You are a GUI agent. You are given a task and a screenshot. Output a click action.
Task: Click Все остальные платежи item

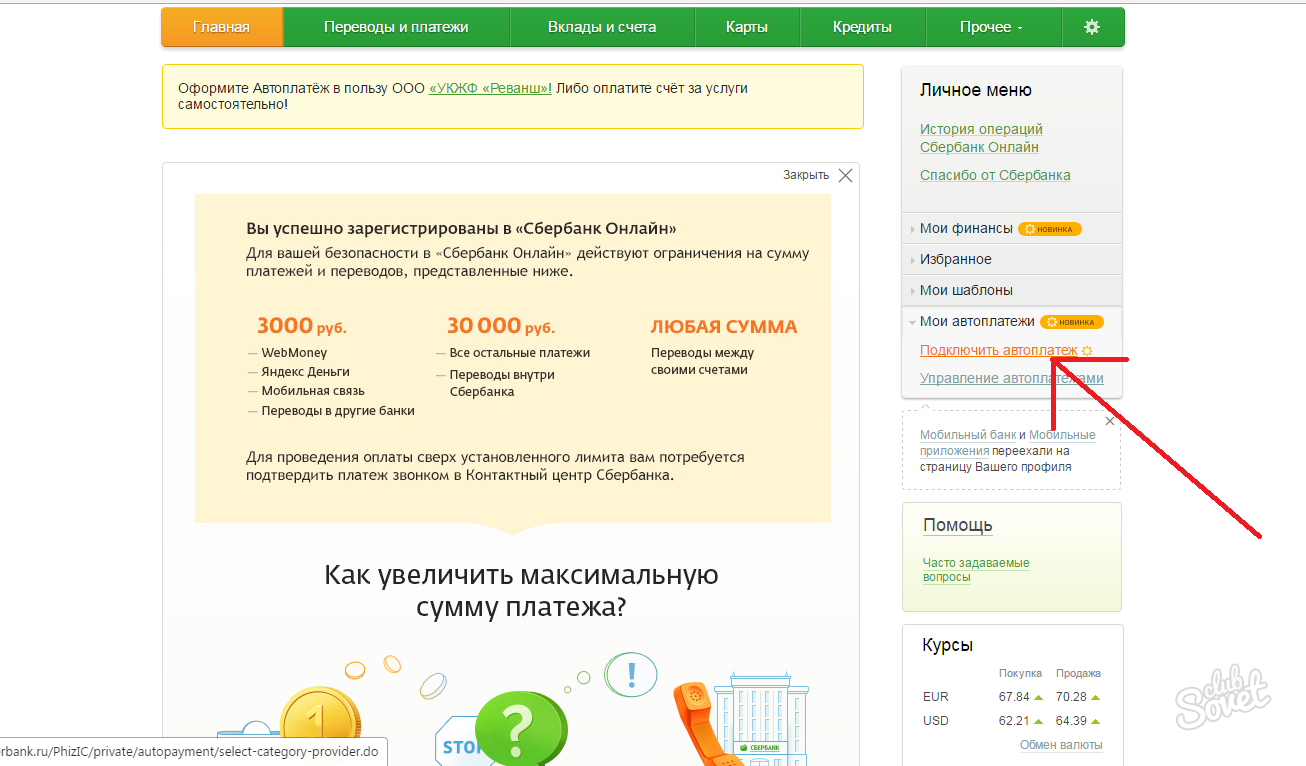pos(520,353)
